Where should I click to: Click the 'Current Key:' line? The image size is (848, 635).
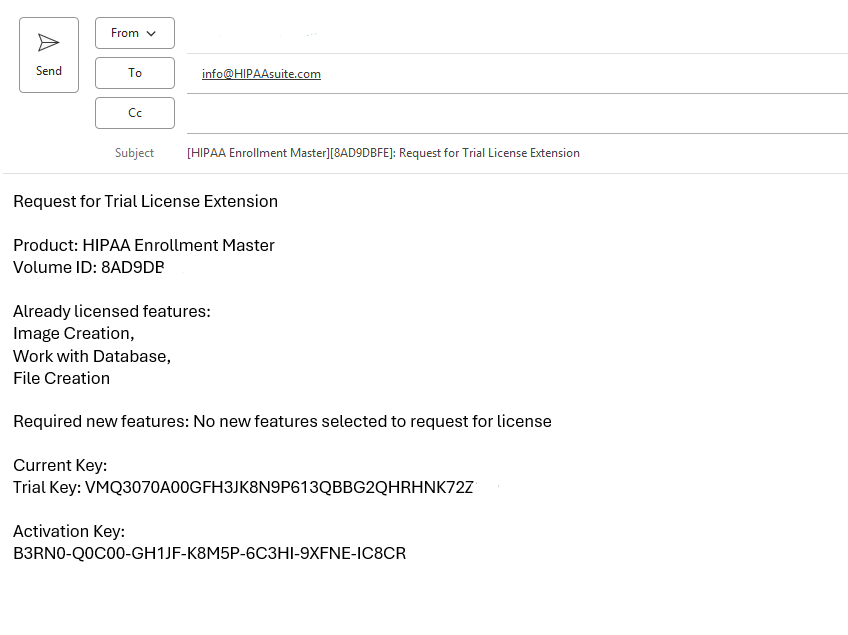(60, 465)
